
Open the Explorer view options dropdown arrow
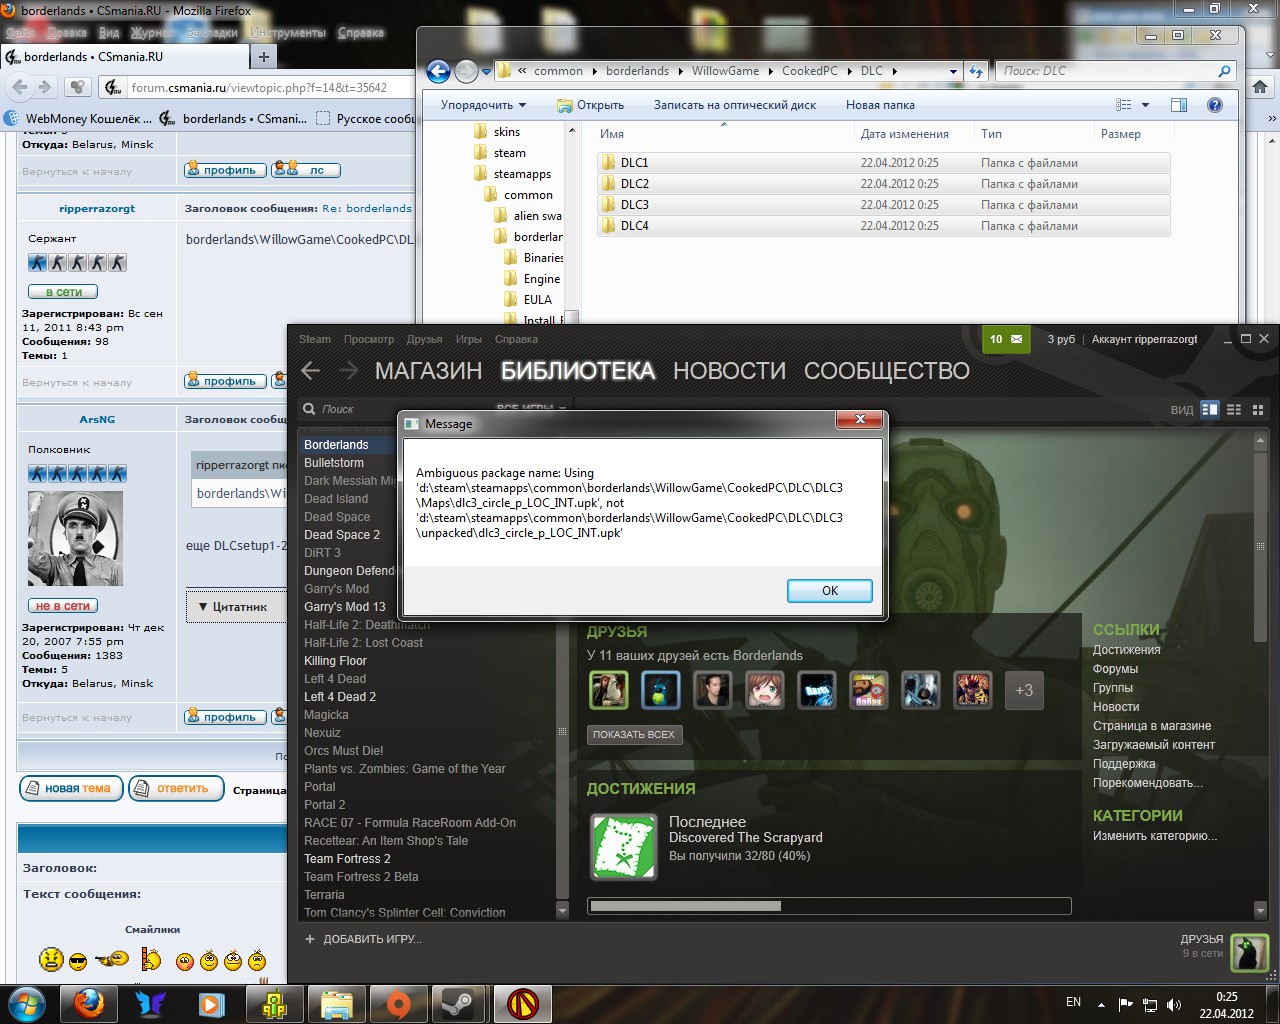tap(1145, 105)
